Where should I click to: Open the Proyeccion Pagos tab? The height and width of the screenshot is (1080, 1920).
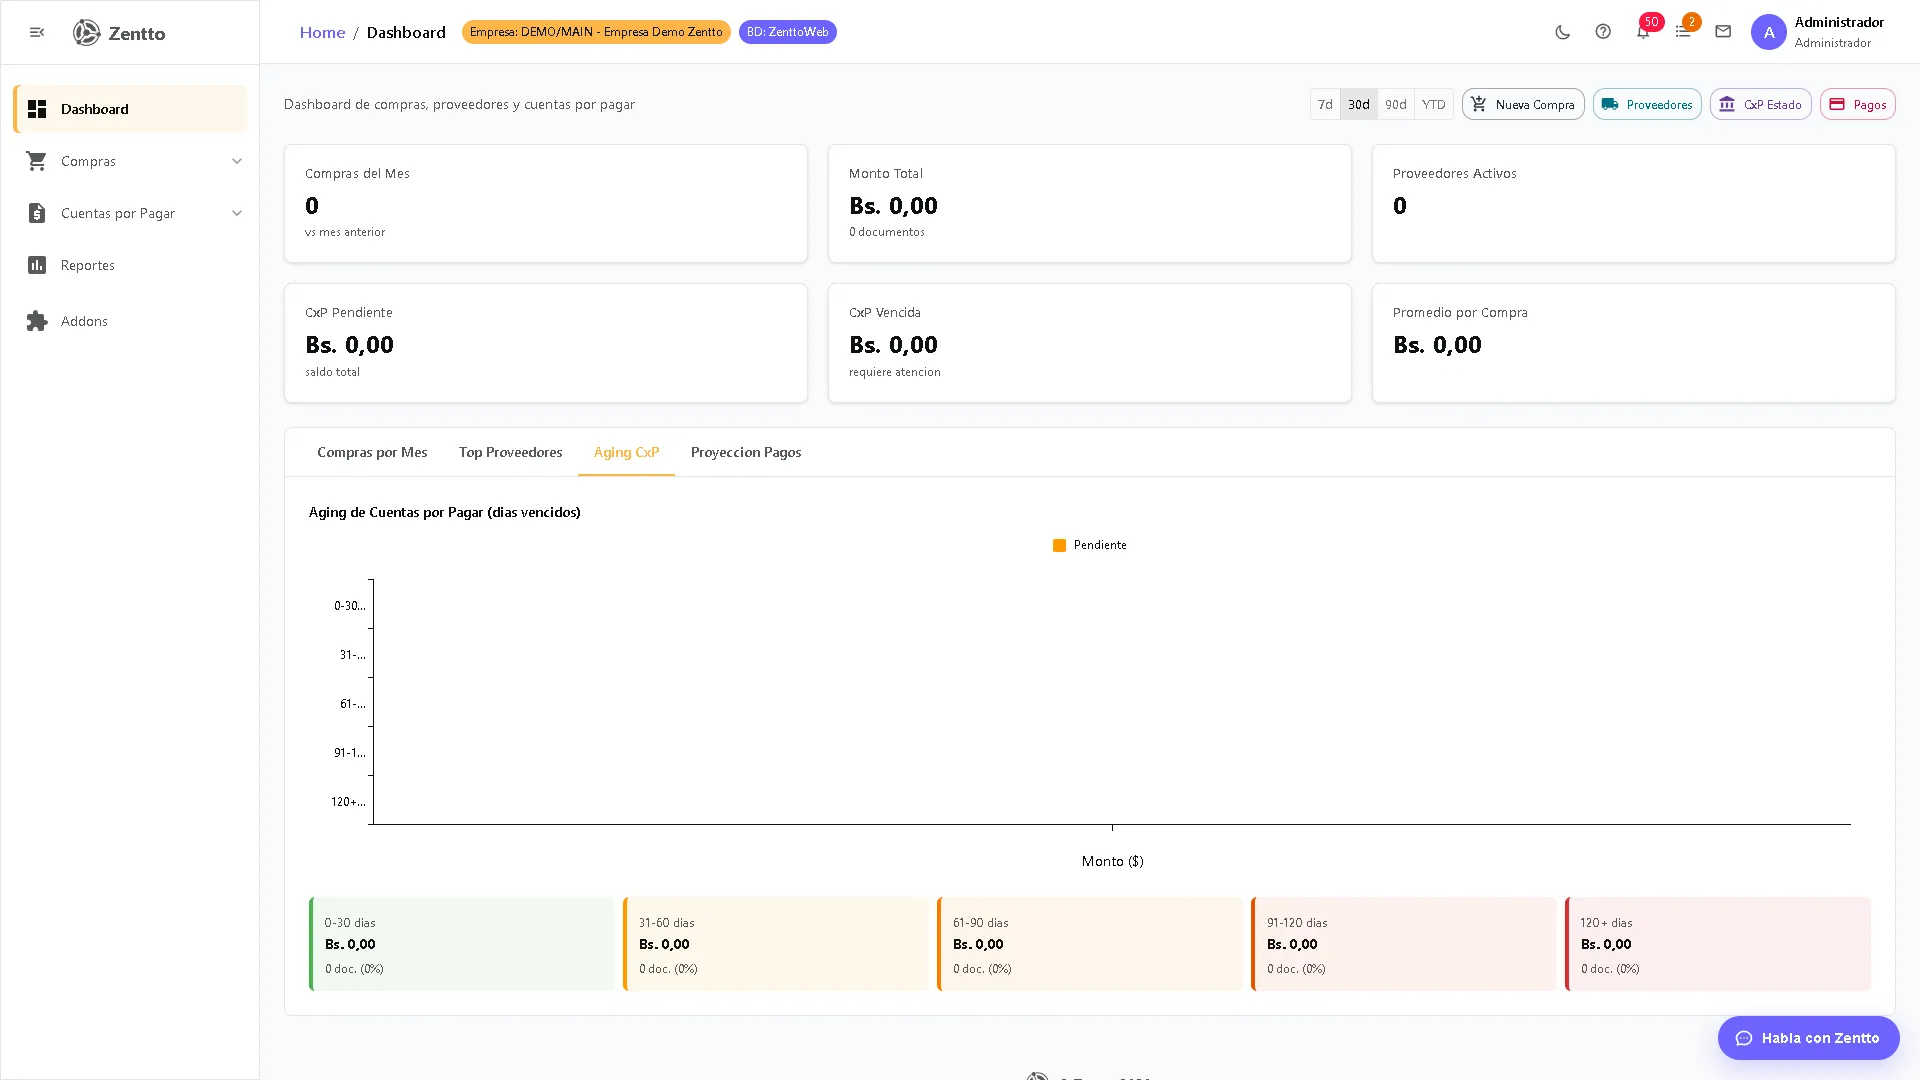pos(746,452)
